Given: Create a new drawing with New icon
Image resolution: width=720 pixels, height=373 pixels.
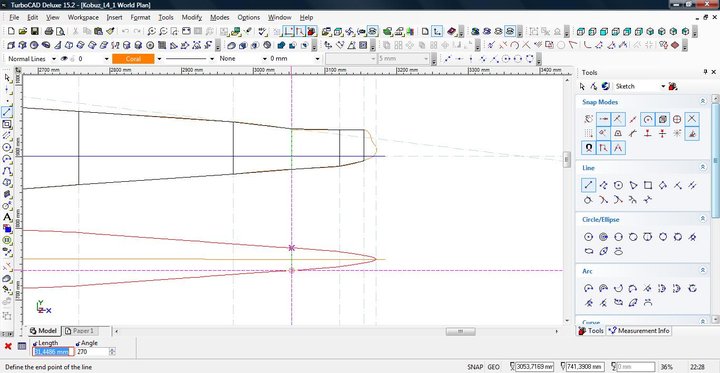Looking at the screenshot, I should (x=11, y=32).
